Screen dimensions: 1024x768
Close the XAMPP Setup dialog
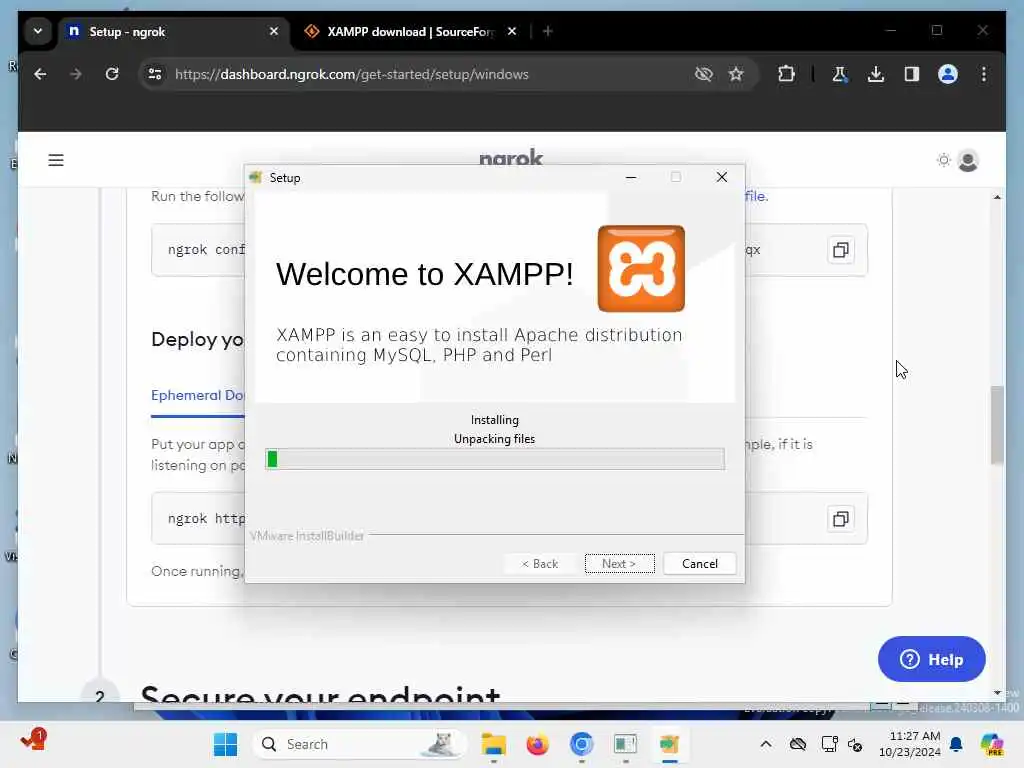tap(722, 178)
